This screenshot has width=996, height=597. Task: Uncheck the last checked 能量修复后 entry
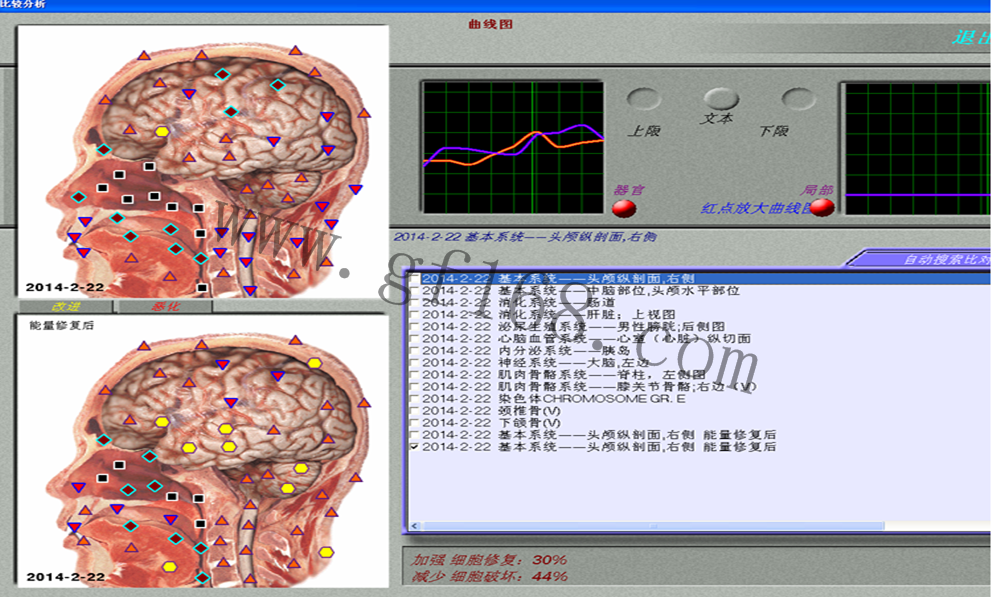[x=415, y=447]
